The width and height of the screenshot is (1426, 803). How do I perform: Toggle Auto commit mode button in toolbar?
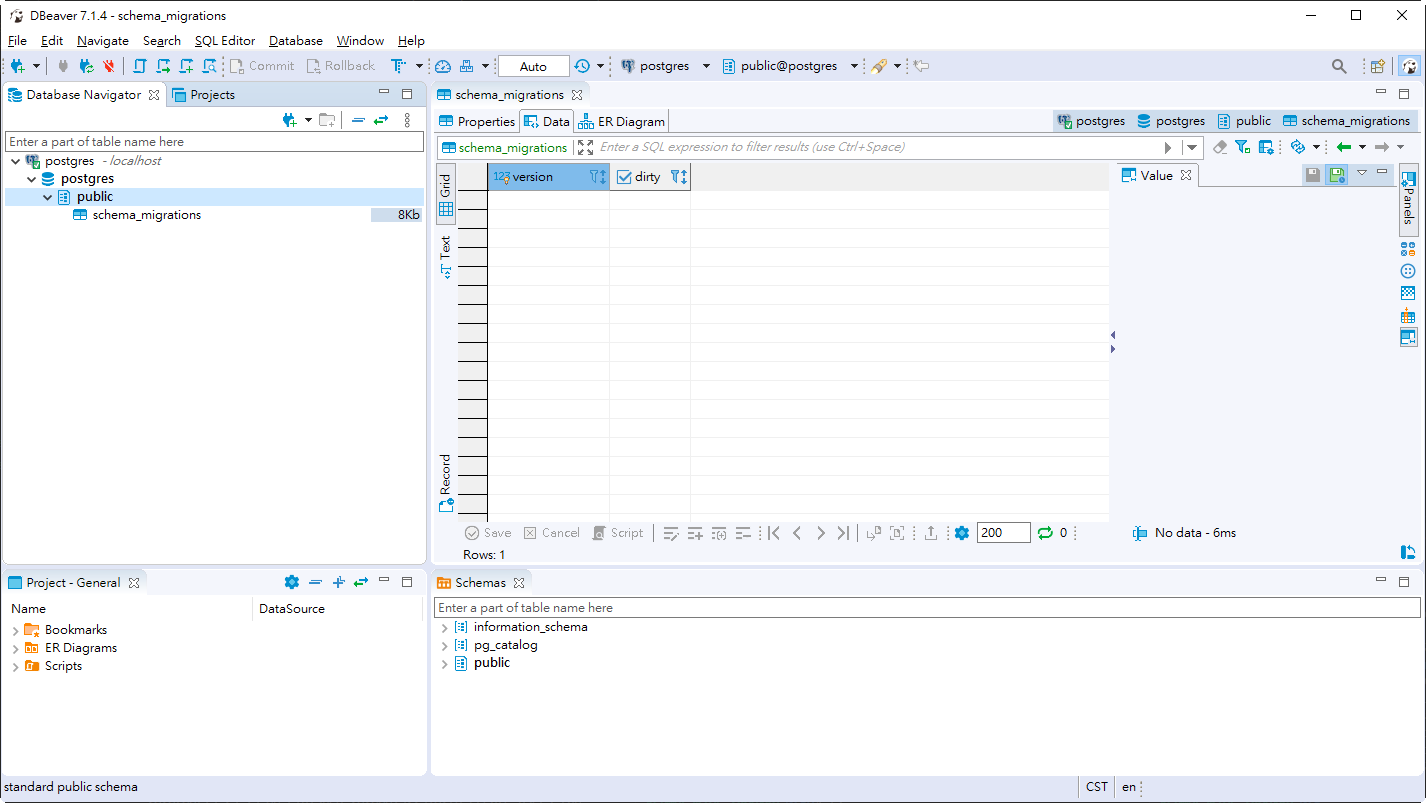(x=534, y=66)
